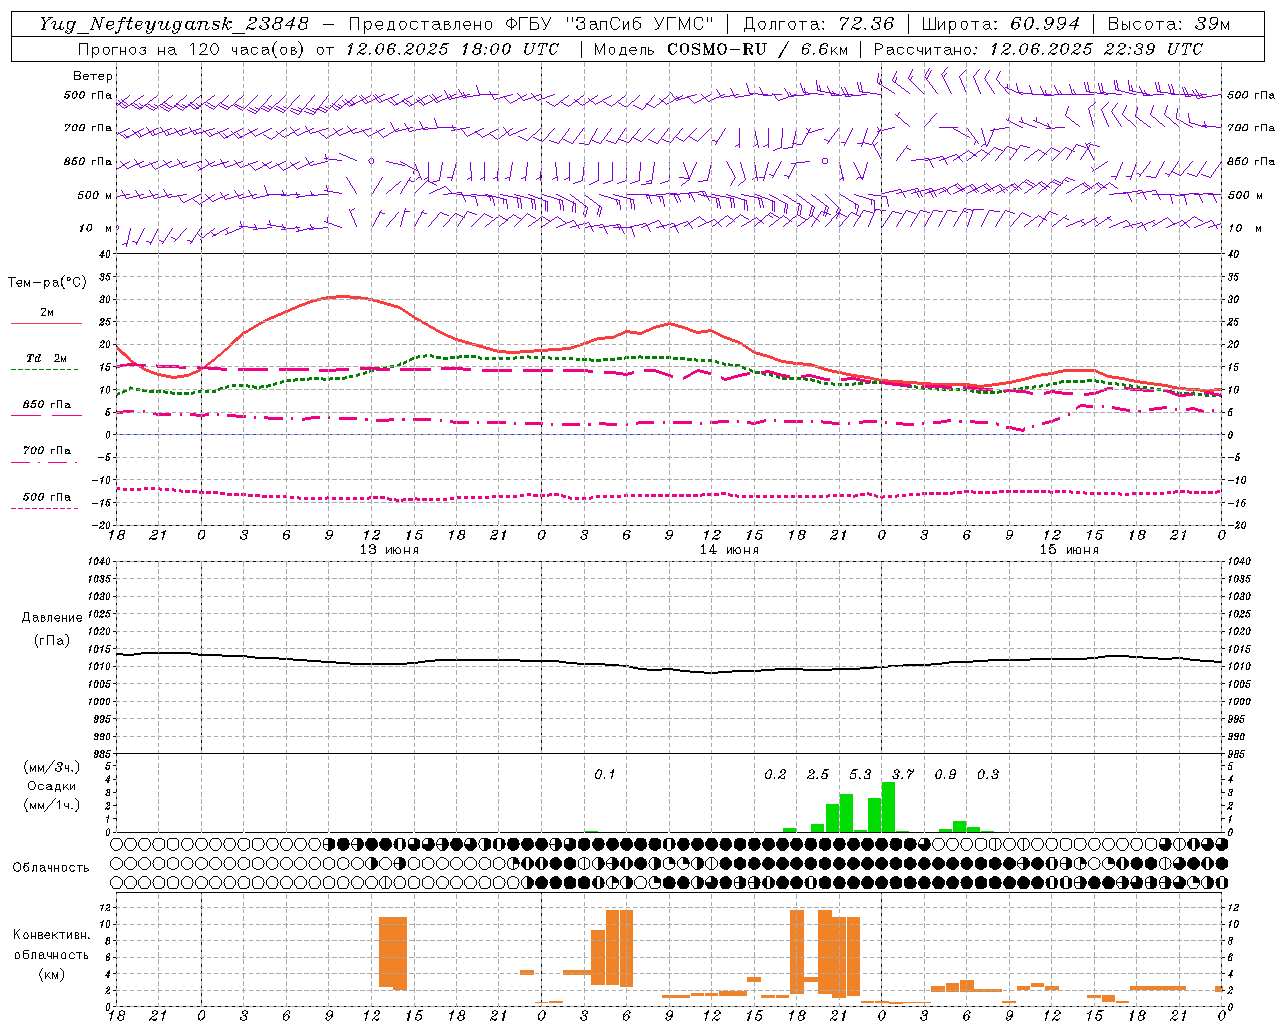Image resolution: width=1280 pixels, height=1024 pixels.
Task: Select the model label 'COSMO-RU / 6.6км'
Action: [x=757, y=49]
